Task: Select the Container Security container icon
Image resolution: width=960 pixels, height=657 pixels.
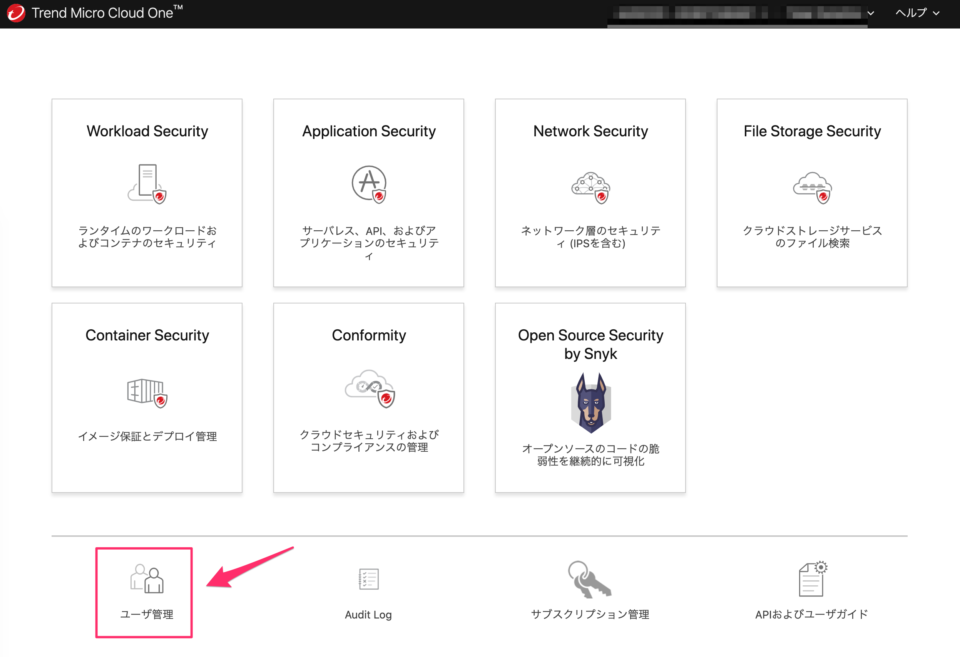Action: pos(146,389)
